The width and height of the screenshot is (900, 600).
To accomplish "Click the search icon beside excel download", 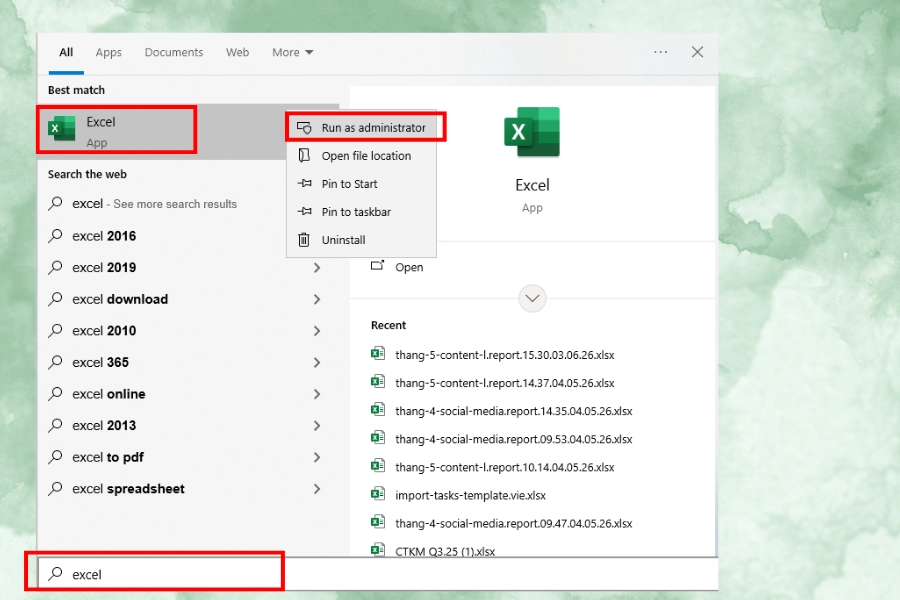I will click(x=55, y=299).
